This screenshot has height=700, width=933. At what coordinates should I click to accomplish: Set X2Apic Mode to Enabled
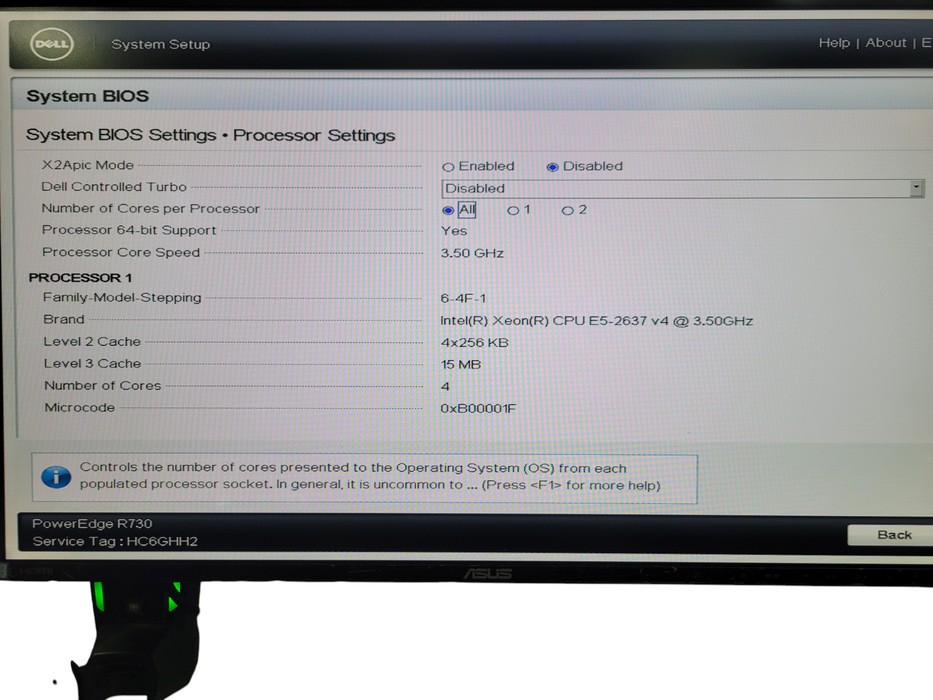tap(448, 167)
